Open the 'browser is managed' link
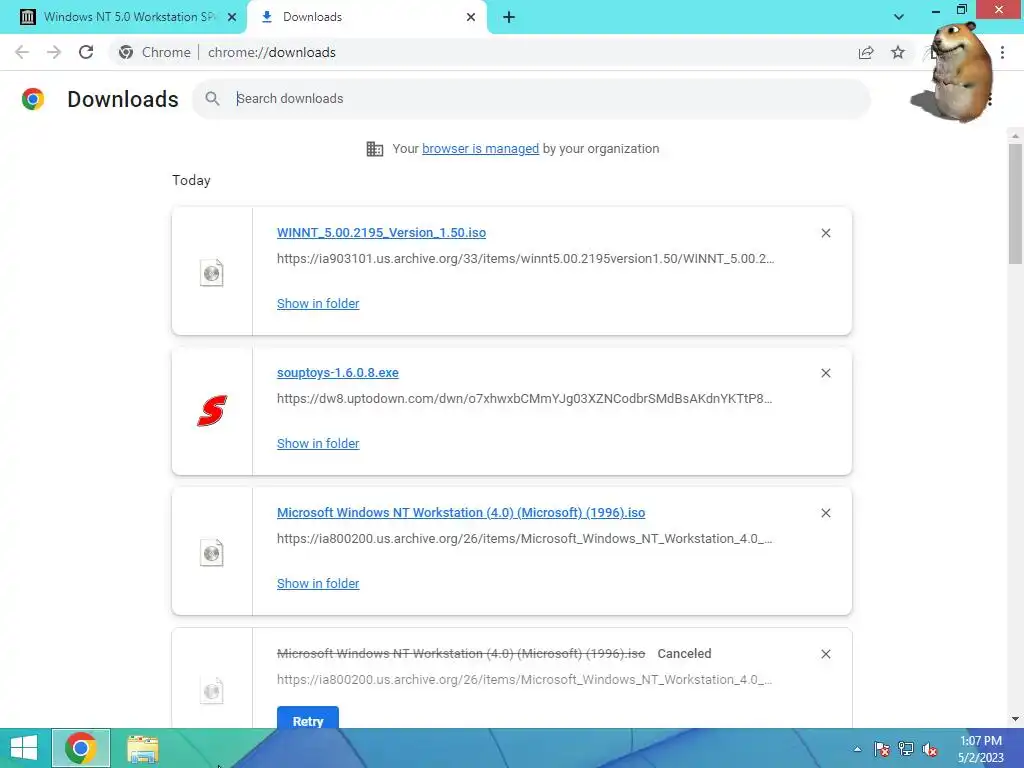 (481, 149)
